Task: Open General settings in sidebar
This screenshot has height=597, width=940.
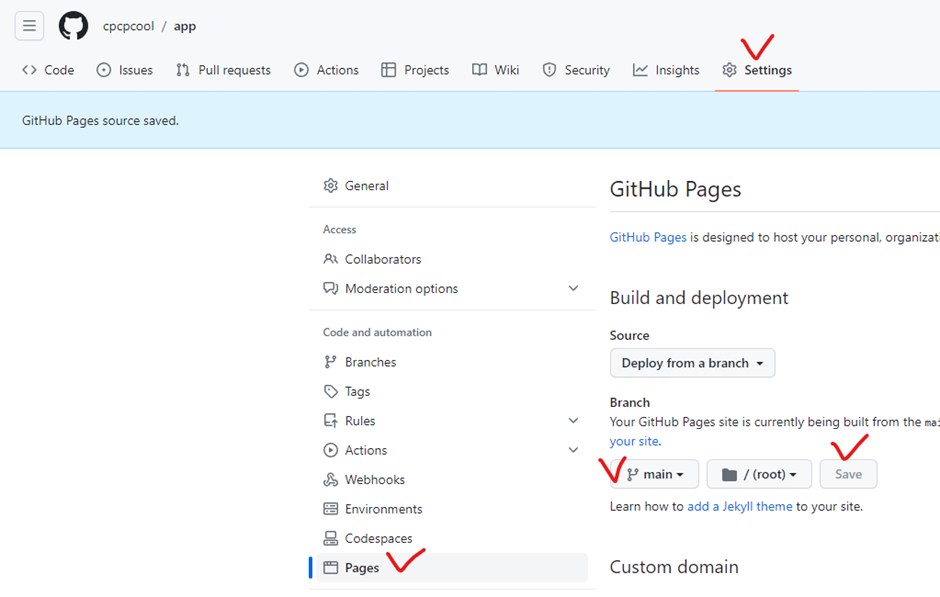Action: 452,186
